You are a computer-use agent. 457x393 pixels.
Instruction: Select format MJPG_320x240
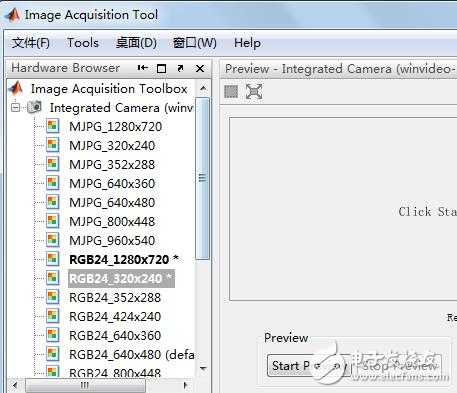click(112, 146)
